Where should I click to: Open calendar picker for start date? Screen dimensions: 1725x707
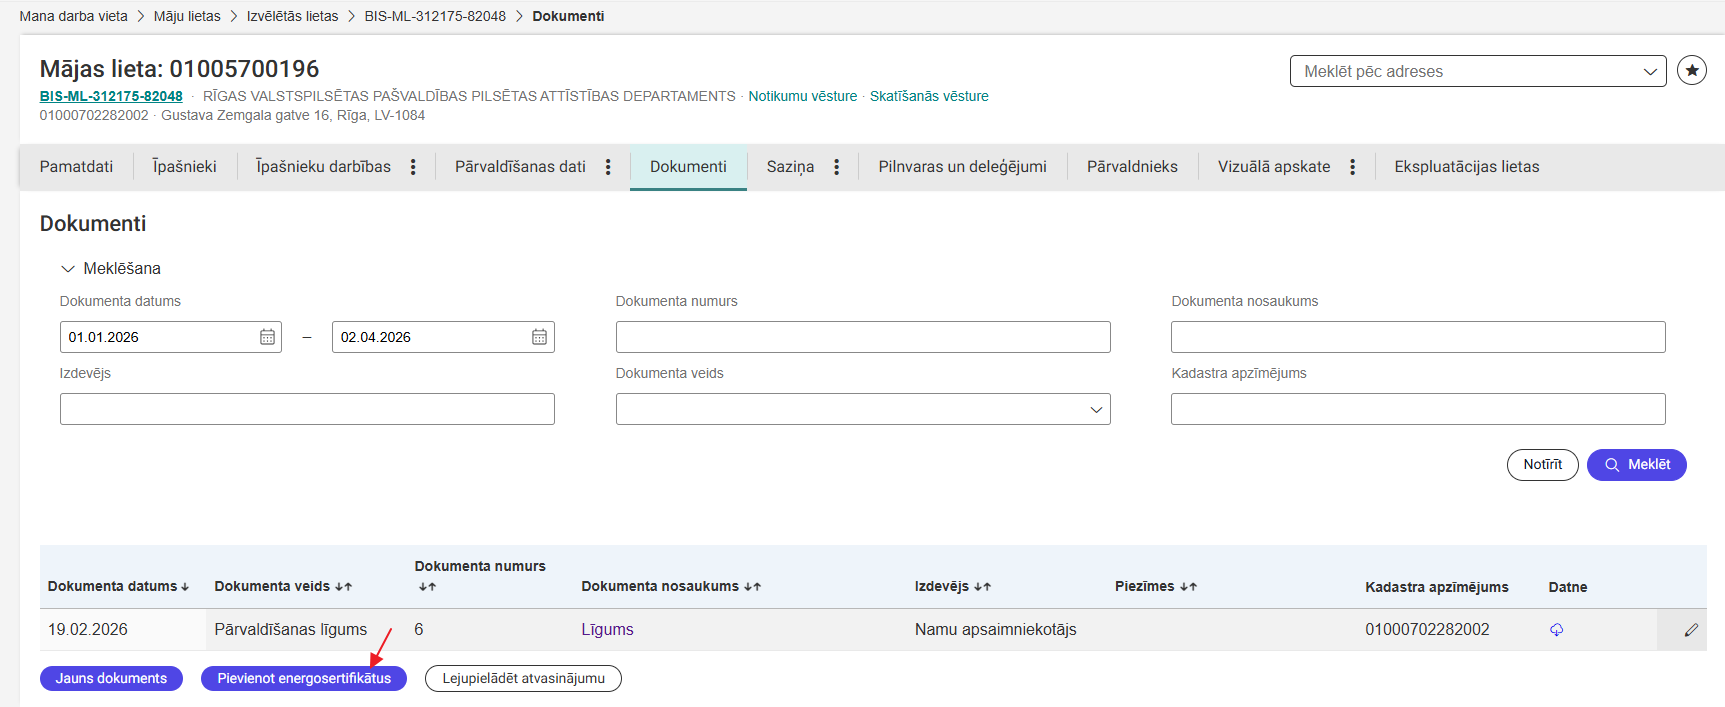tap(267, 337)
